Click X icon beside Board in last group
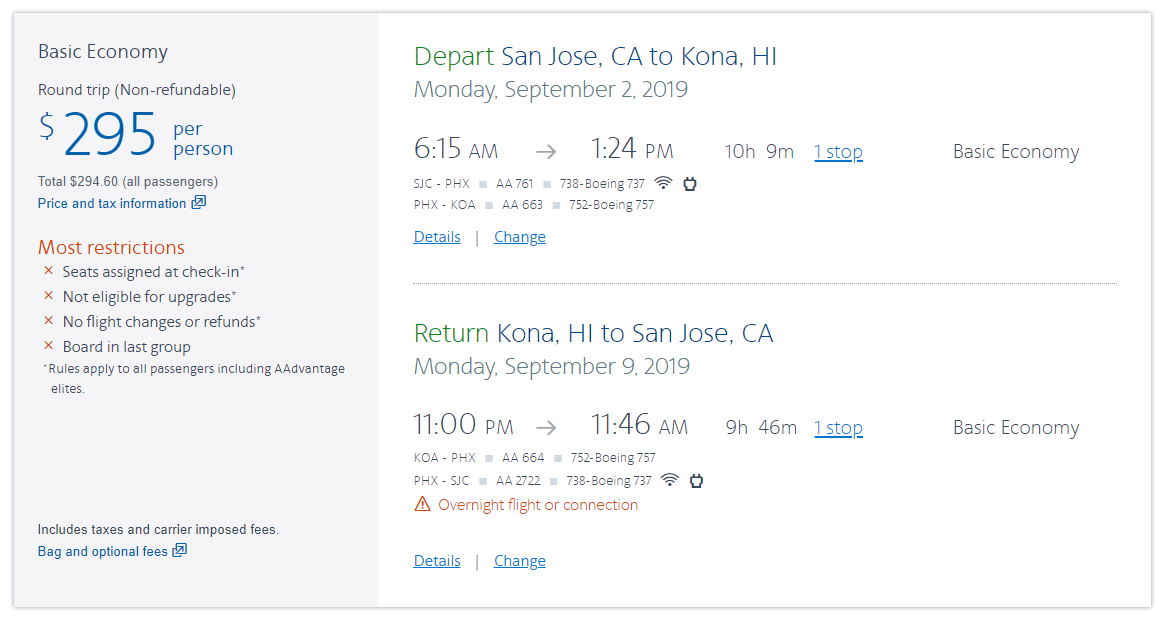The height and width of the screenshot is (619, 1162). coord(48,346)
